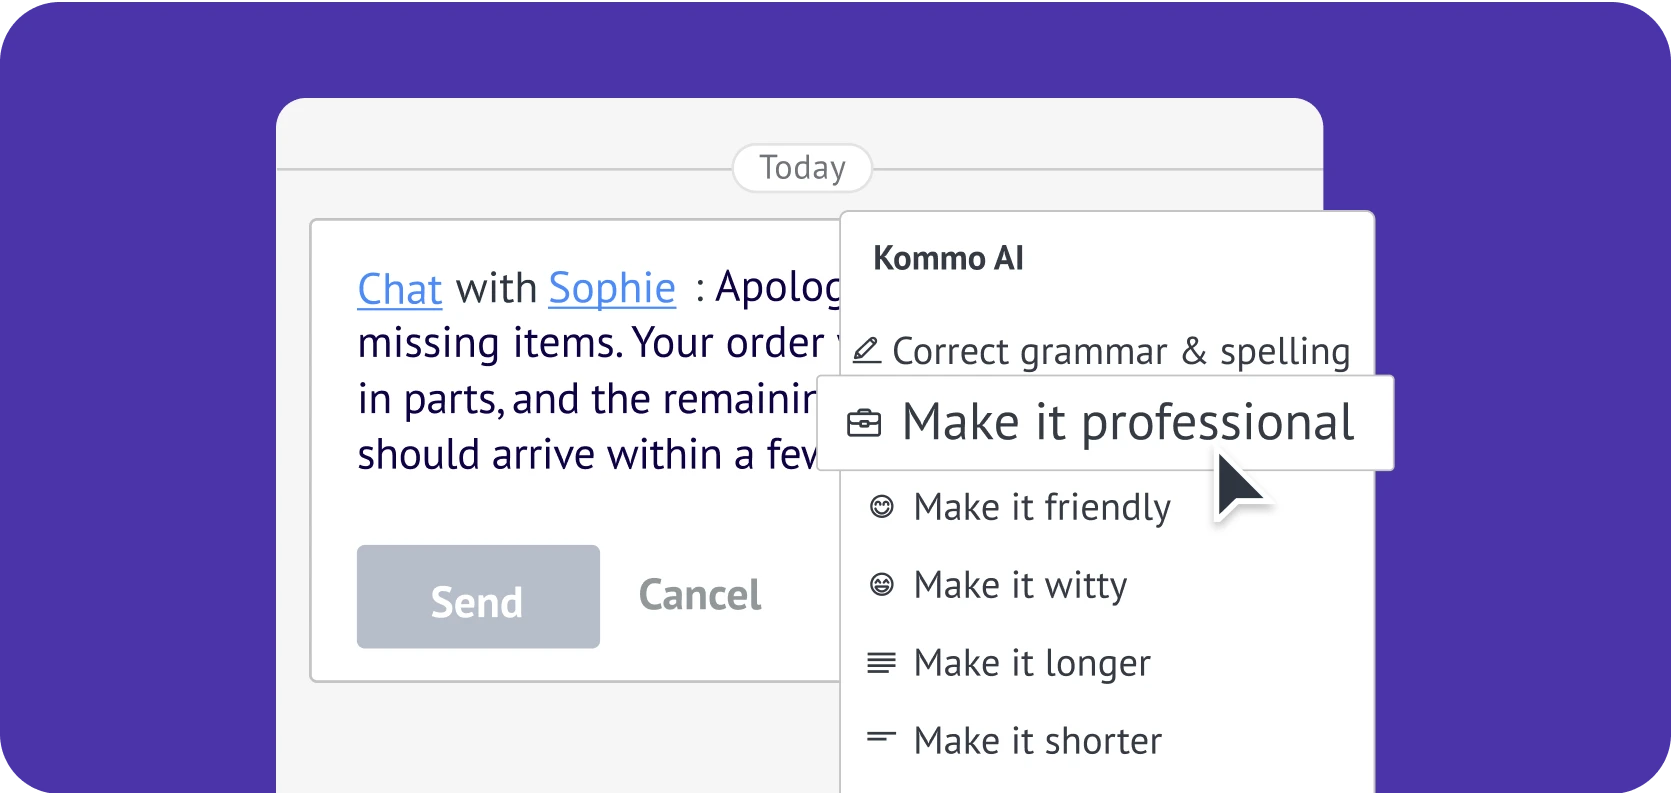Pick Make it witty in the AI menu
The image size is (1671, 793).
click(x=1020, y=585)
